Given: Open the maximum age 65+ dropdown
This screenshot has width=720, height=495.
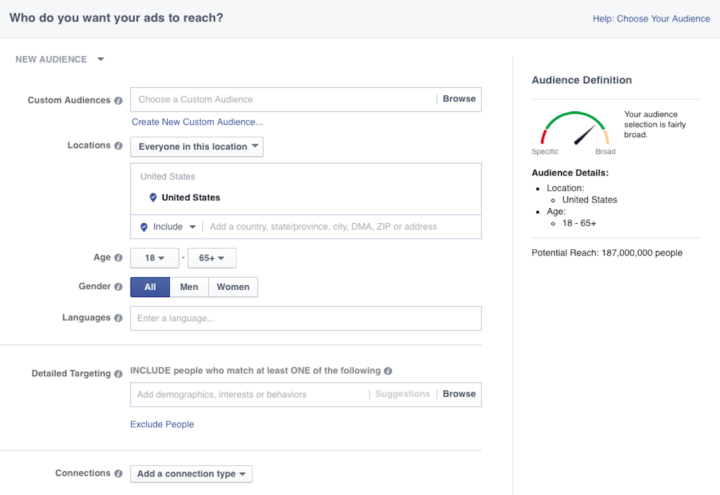Looking at the screenshot, I should point(211,258).
